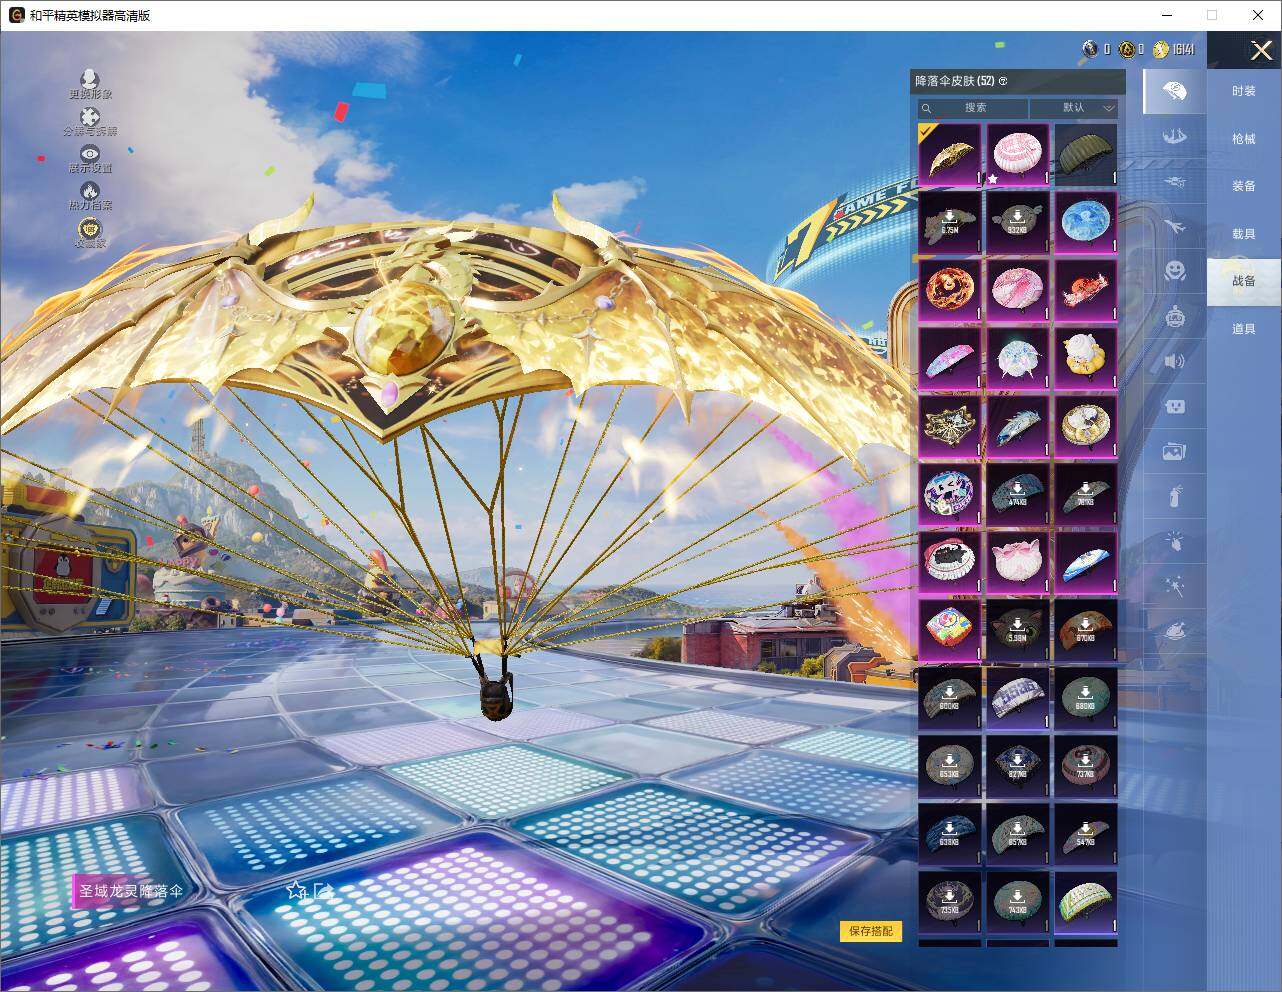Viewport: 1282px width, 992px height.
Task: Click the 搜索 search field
Action: coord(974,108)
